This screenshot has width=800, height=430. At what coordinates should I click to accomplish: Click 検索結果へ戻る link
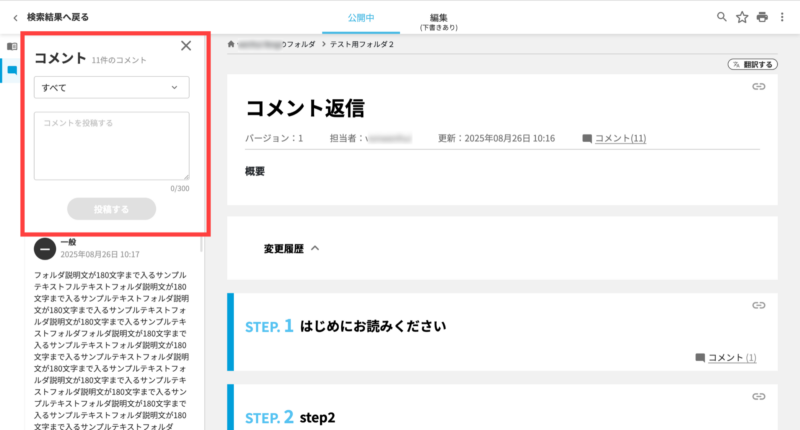58,17
